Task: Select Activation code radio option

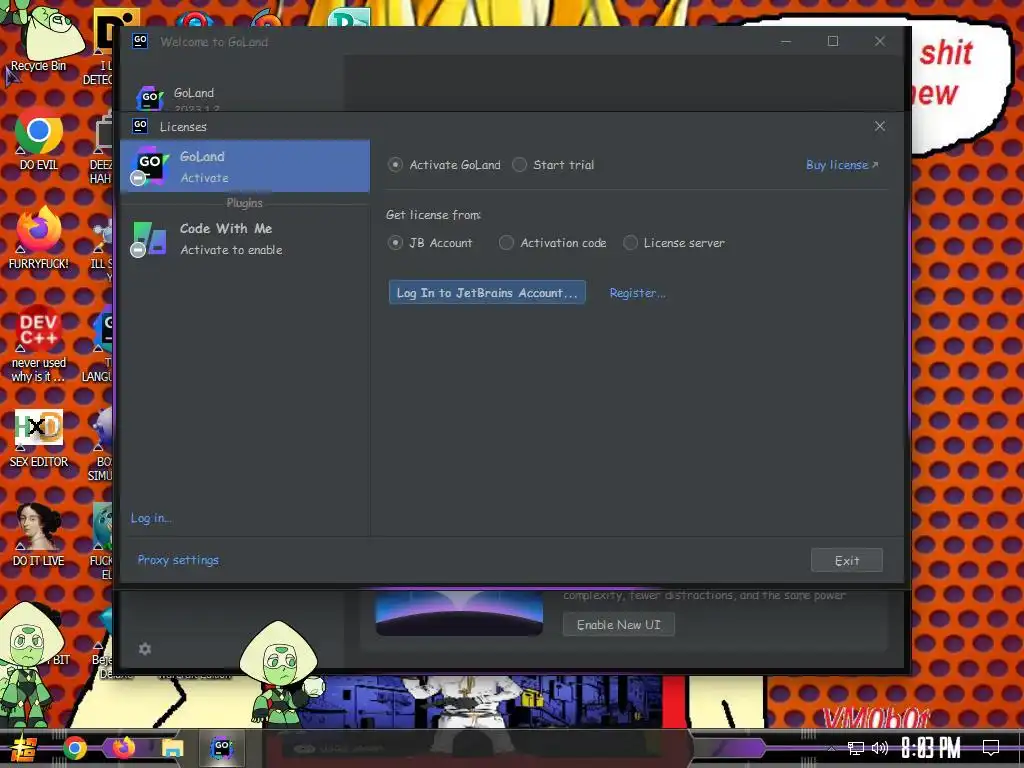Action: click(506, 243)
